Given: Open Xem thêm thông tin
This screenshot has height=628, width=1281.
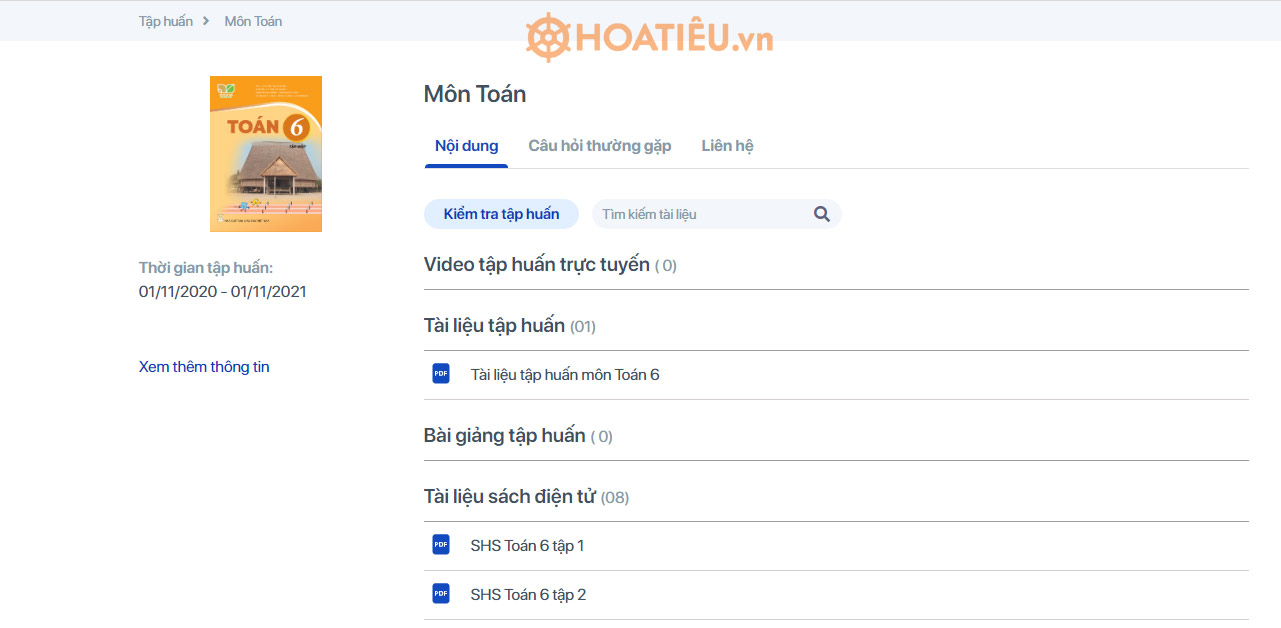Looking at the screenshot, I should tap(203, 366).
